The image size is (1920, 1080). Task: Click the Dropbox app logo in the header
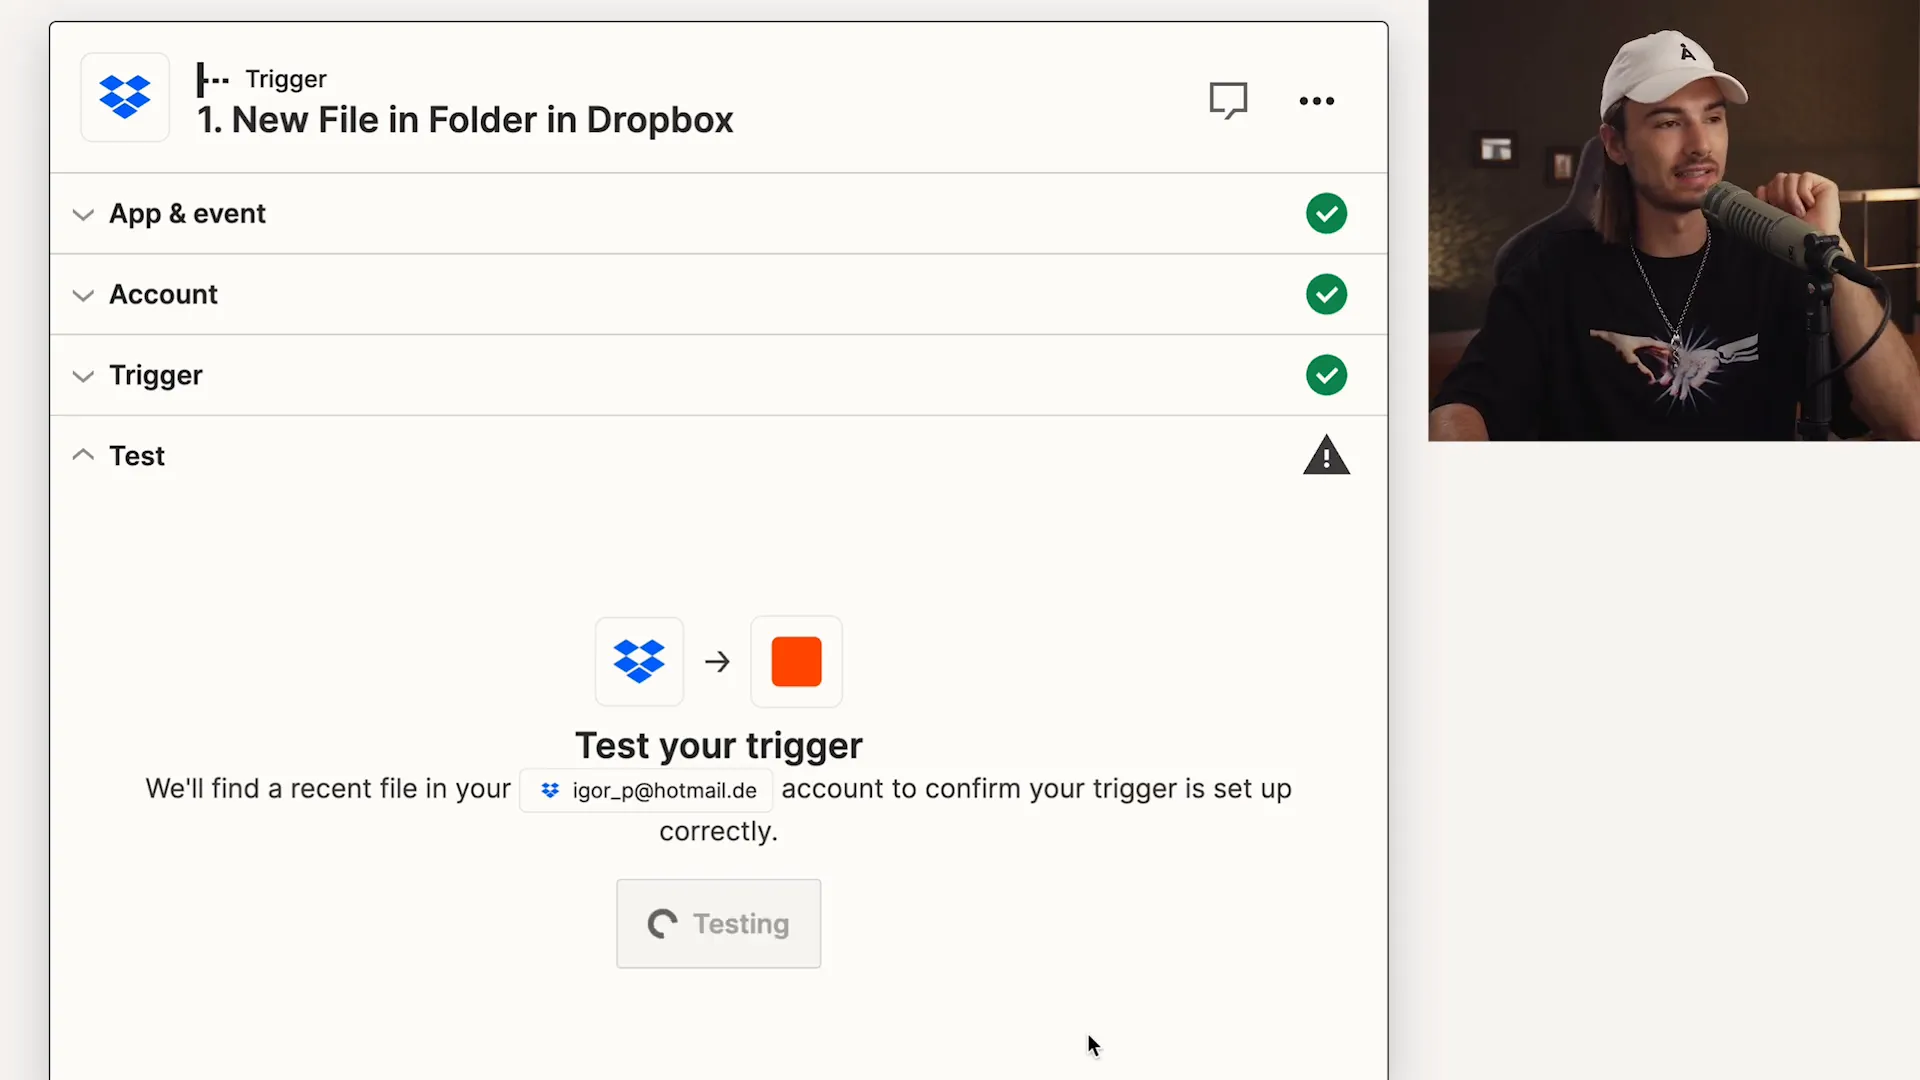point(125,97)
